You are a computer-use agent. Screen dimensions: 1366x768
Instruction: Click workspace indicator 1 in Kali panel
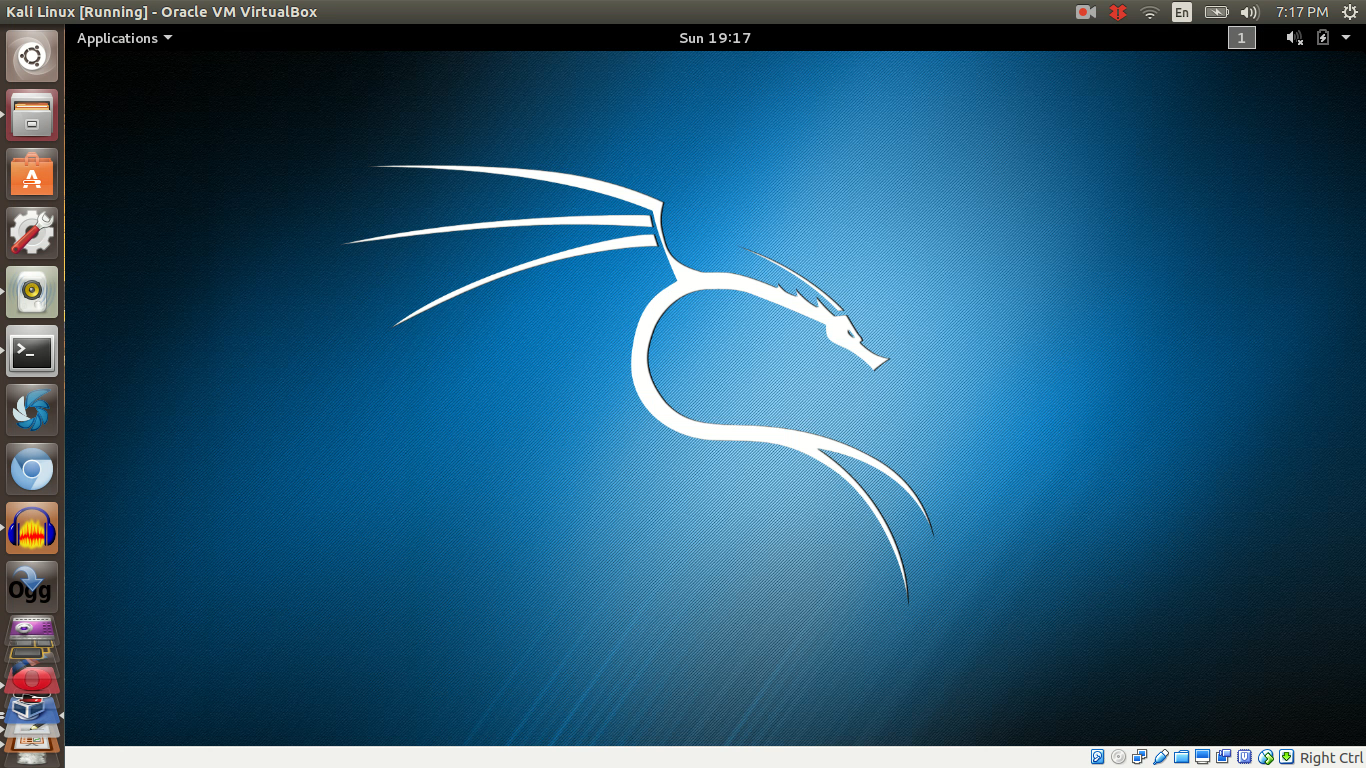pyautogui.click(x=1241, y=38)
